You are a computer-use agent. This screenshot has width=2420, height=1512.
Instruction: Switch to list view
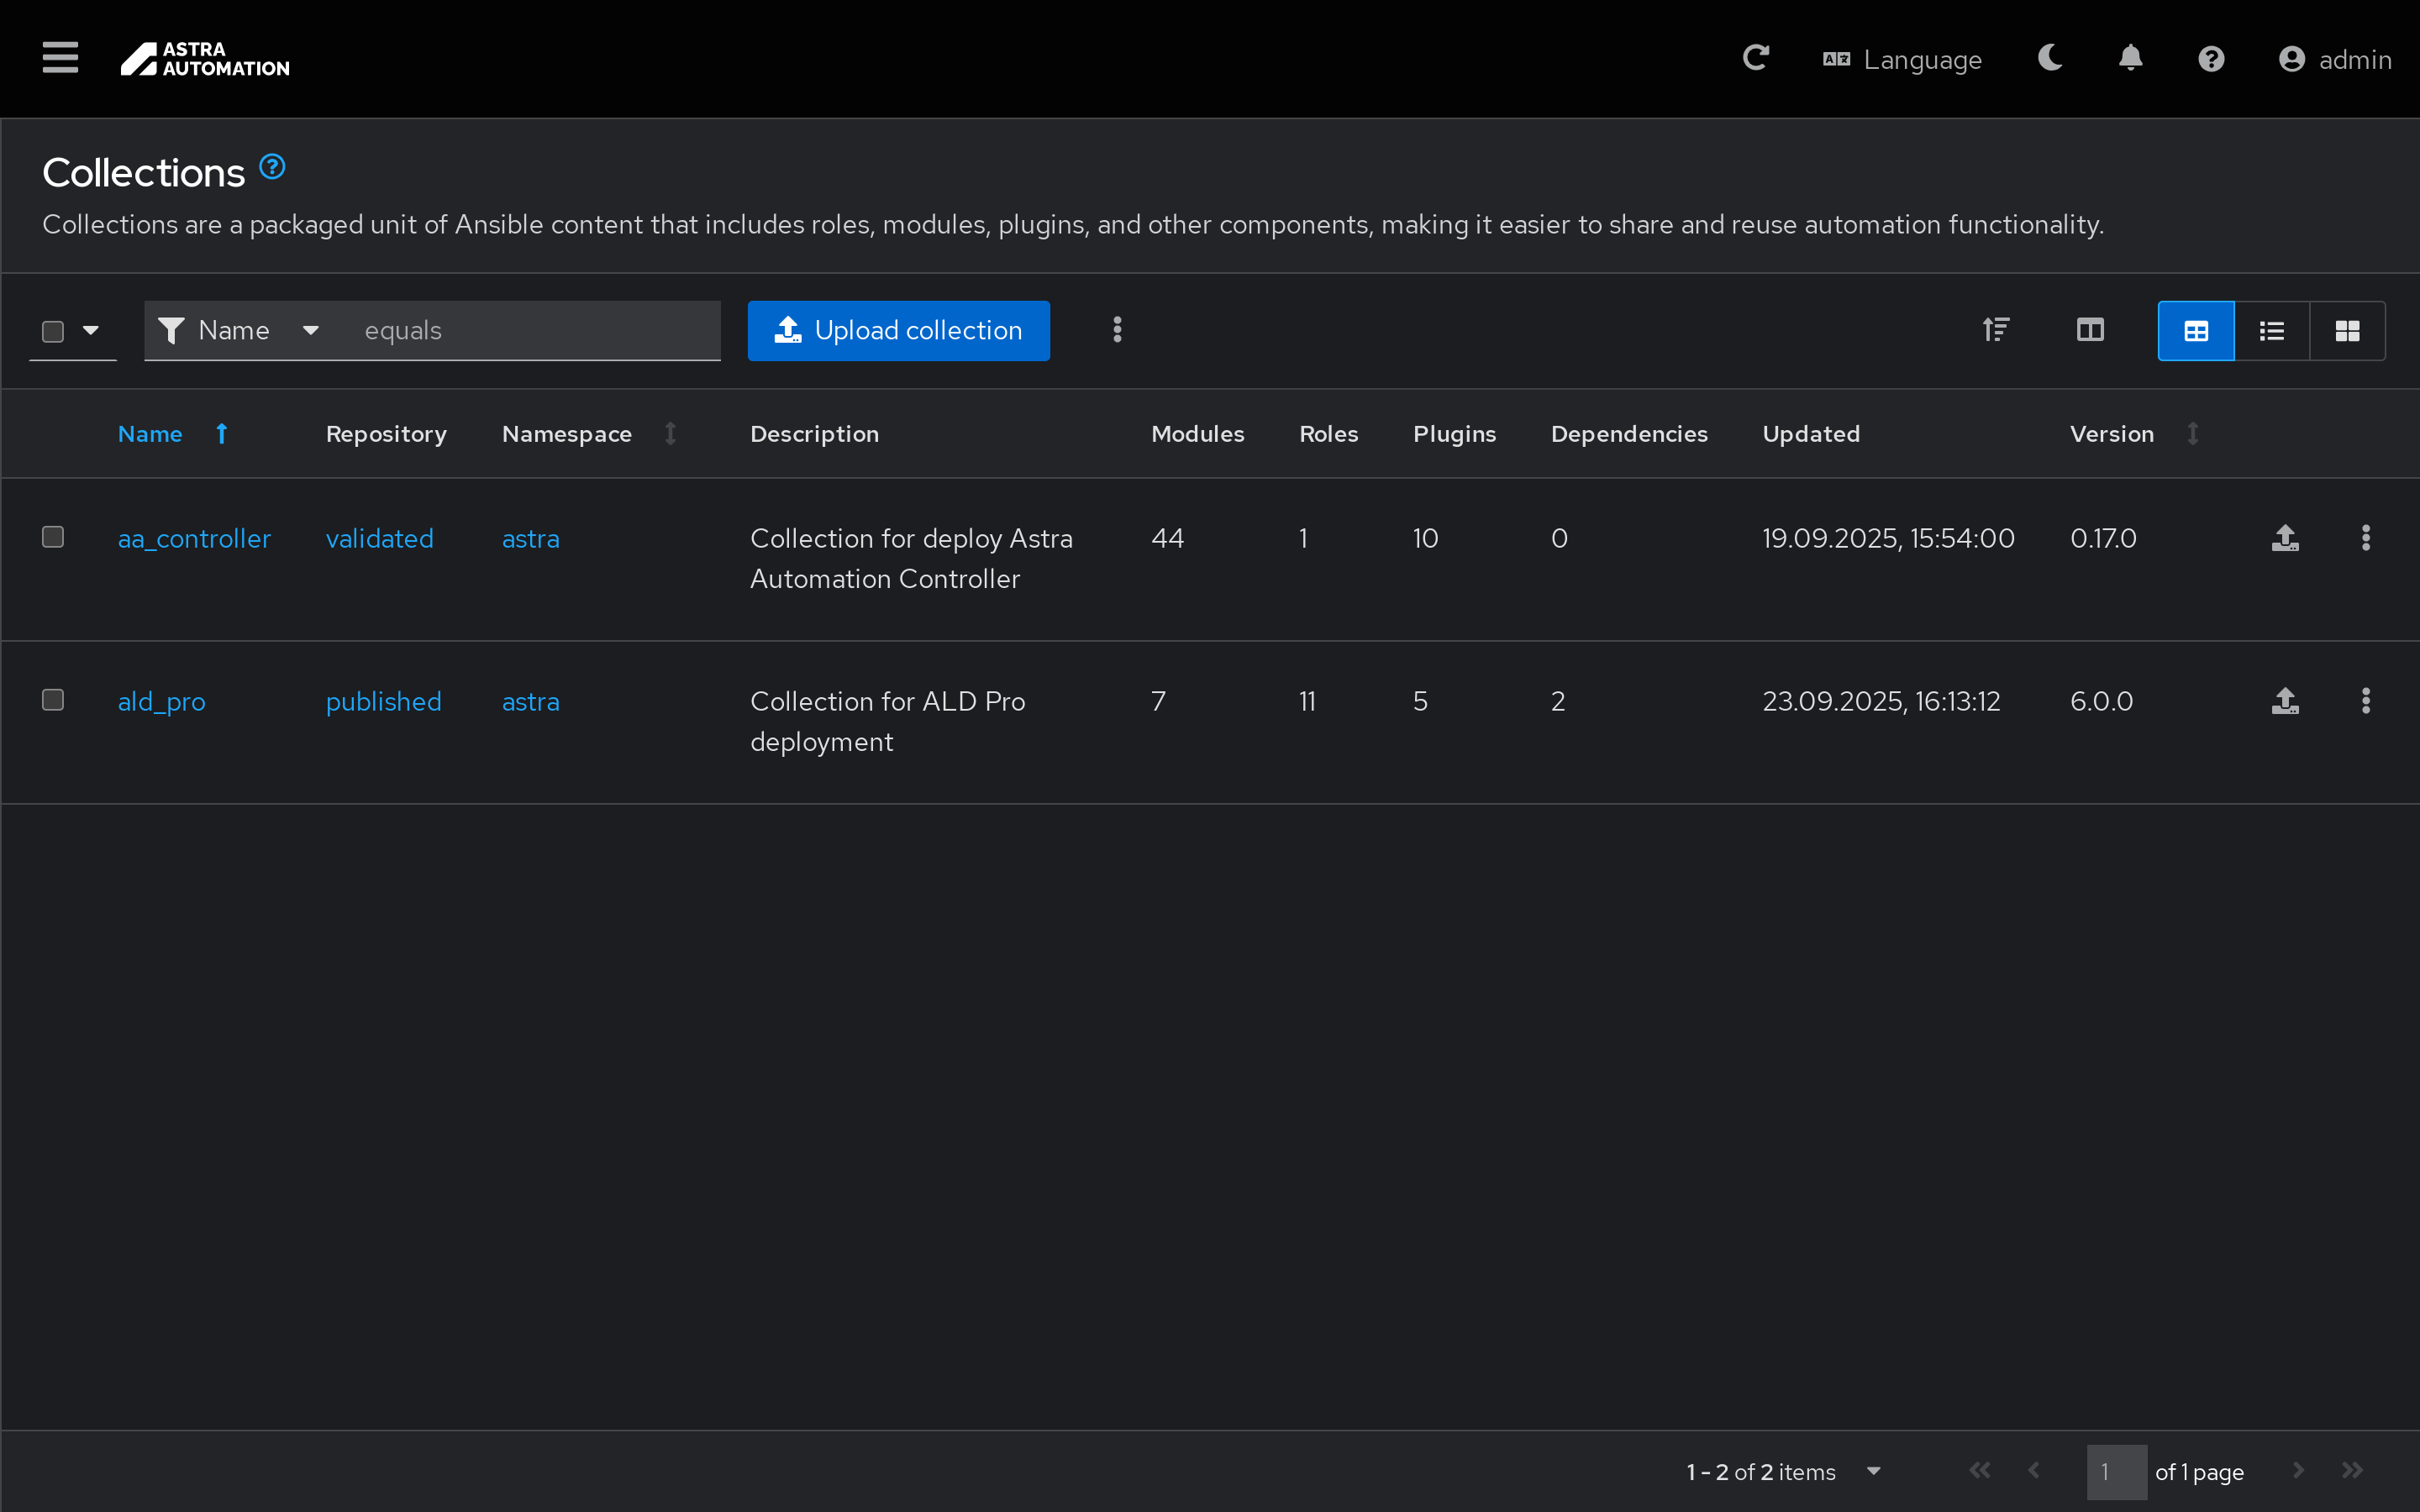2271,331
